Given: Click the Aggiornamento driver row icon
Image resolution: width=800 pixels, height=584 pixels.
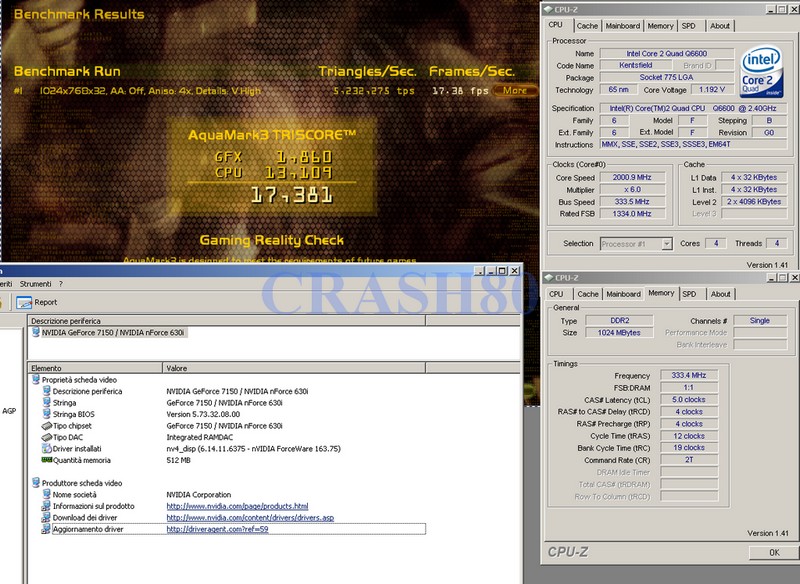Looking at the screenshot, I should pyautogui.click(x=46, y=529).
